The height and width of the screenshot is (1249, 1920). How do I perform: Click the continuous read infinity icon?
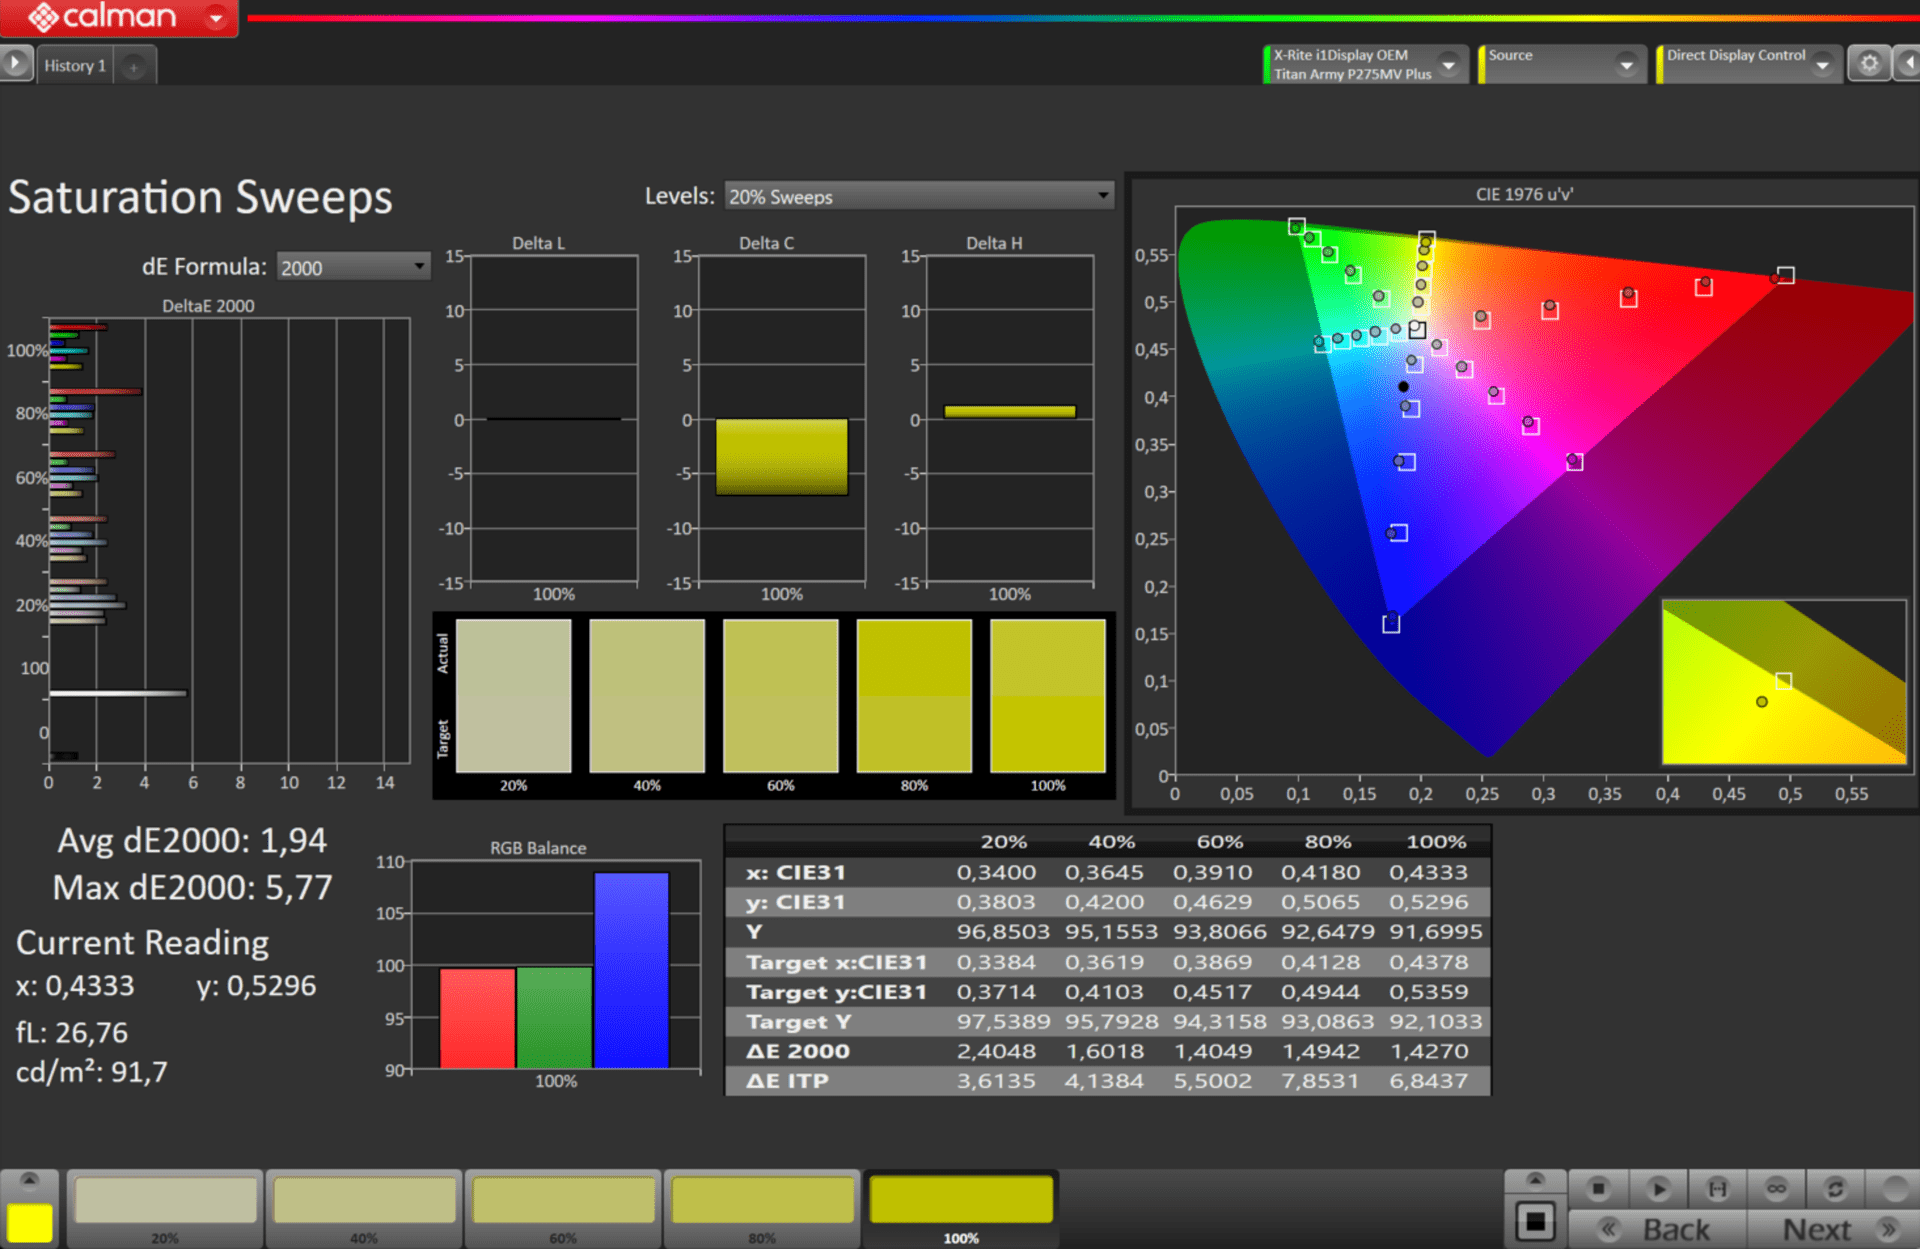(x=1776, y=1188)
